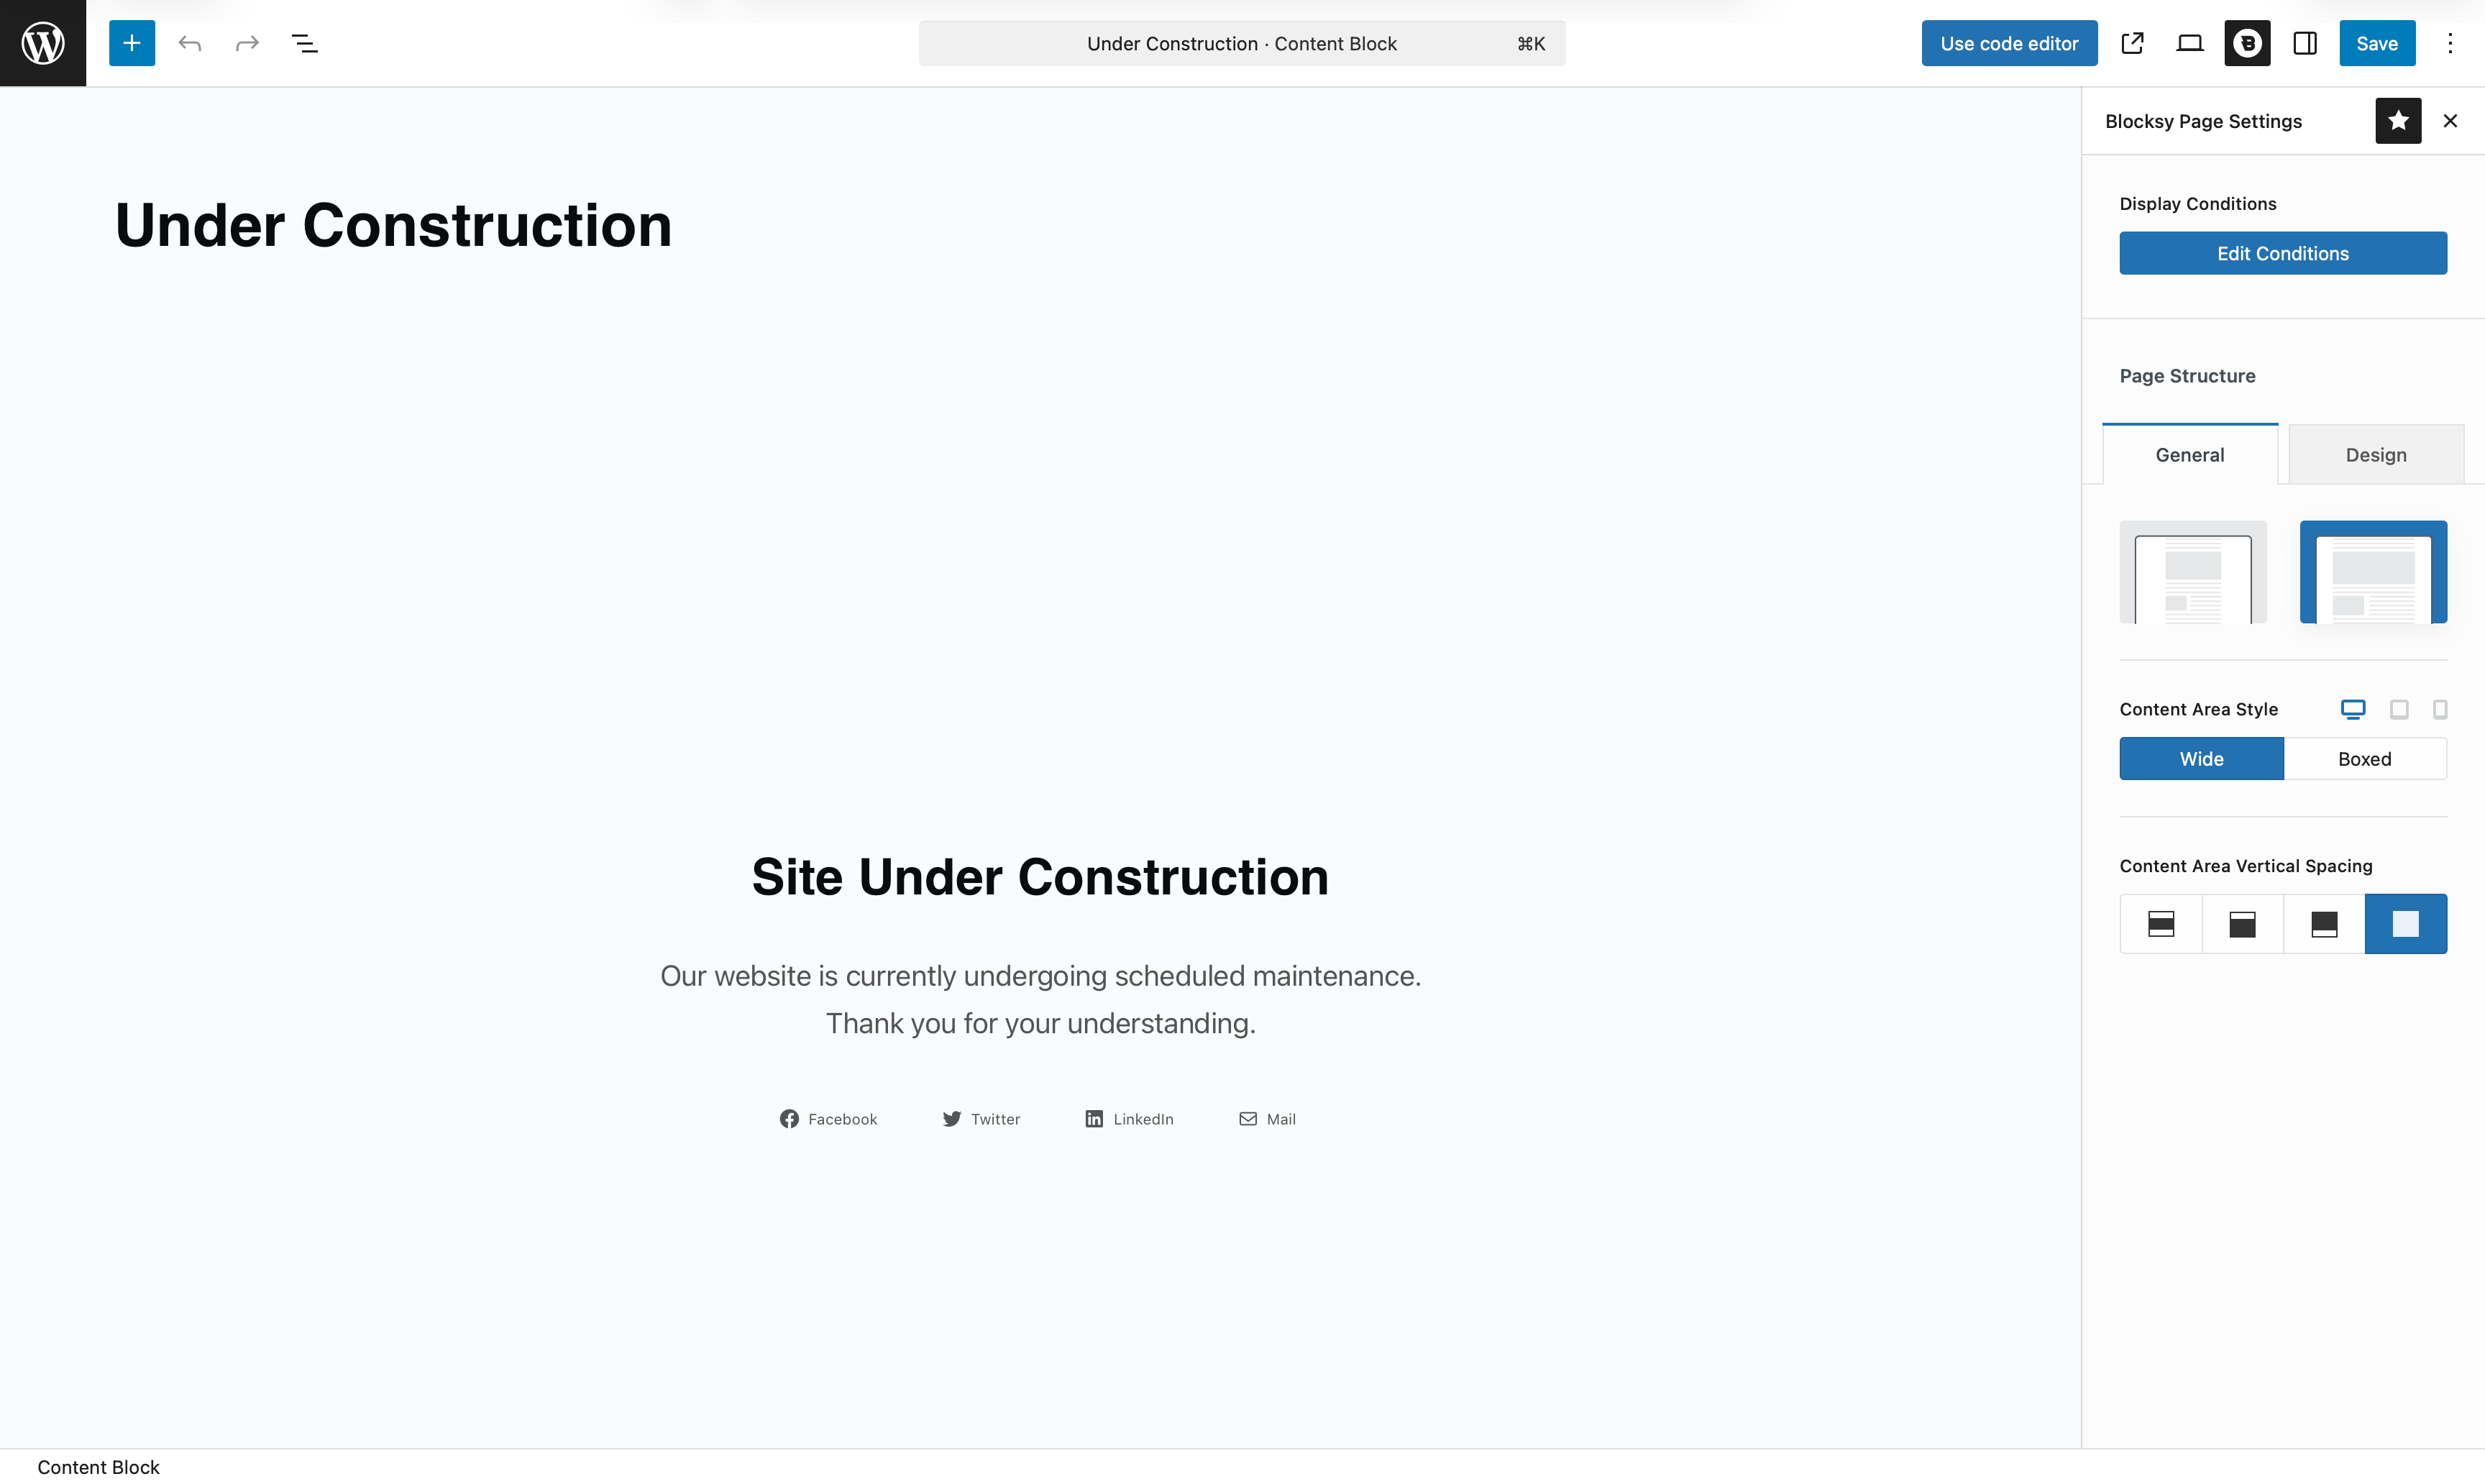View content block in new tab
This screenshot has height=1484, width=2485.
click(x=2132, y=43)
